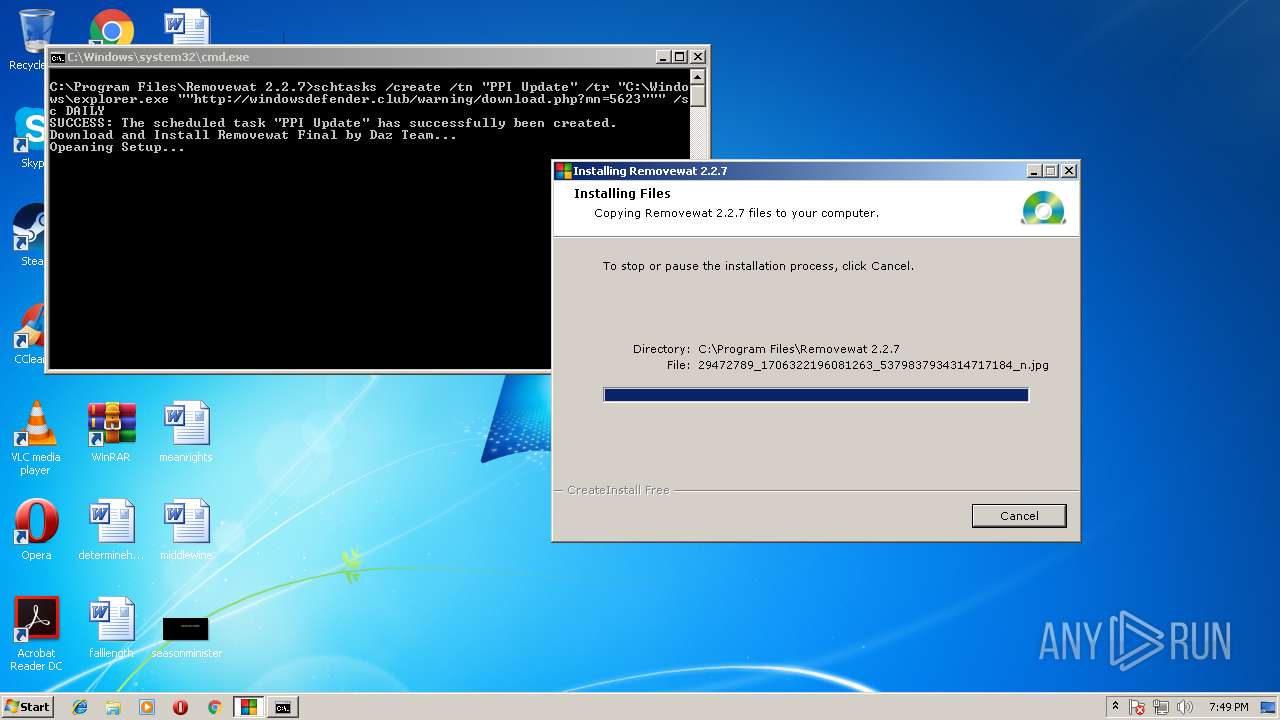
Task: Open cmd.exe system menu icon
Action: coord(58,57)
